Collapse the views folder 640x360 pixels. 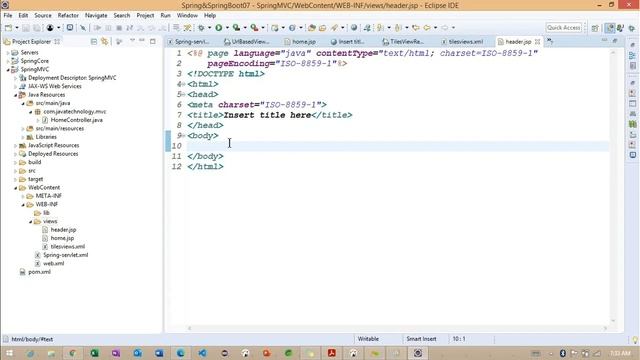coord(31,222)
